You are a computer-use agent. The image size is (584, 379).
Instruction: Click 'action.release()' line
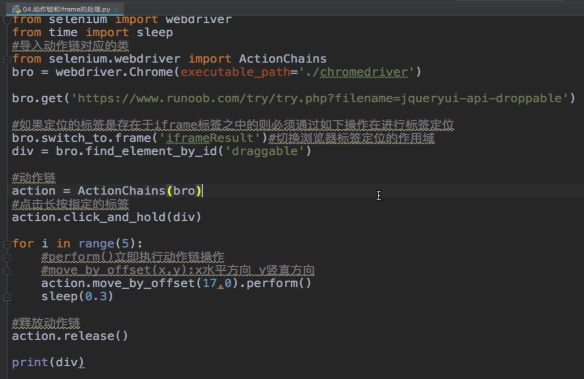pos(70,336)
